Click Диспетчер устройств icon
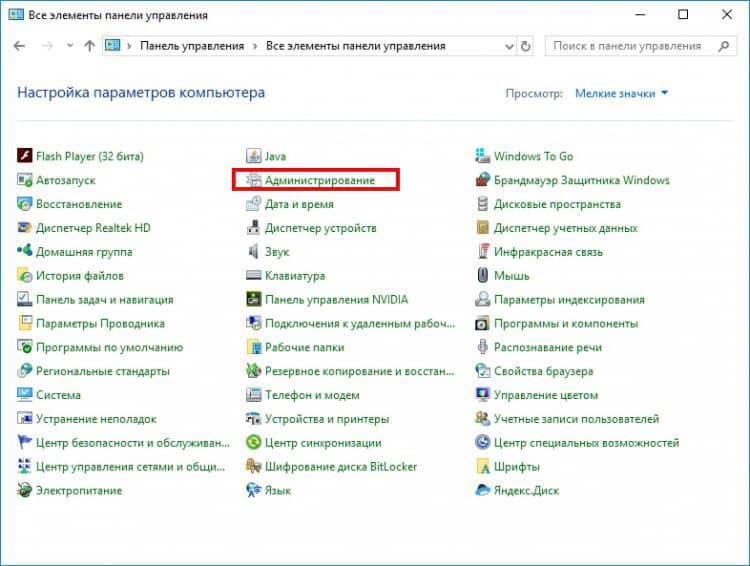 click(253, 228)
